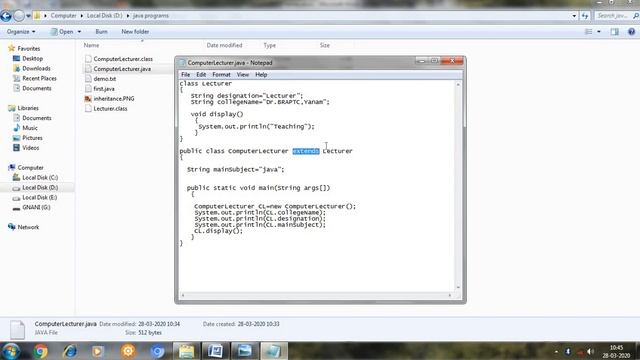Open Pictures library
Image resolution: width=640 pixels, height=360 pixels.
pos(32,138)
